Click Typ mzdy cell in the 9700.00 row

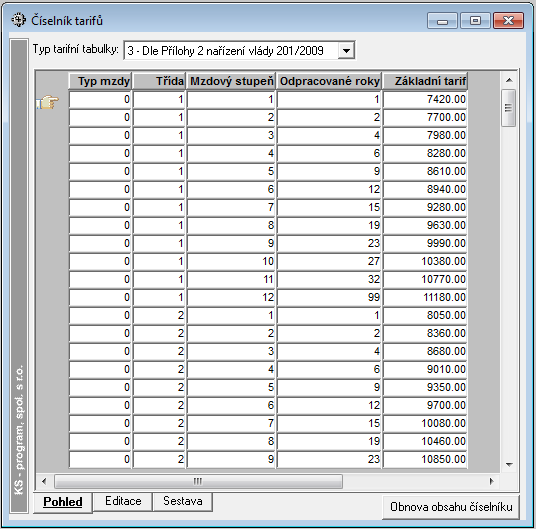pos(100,405)
